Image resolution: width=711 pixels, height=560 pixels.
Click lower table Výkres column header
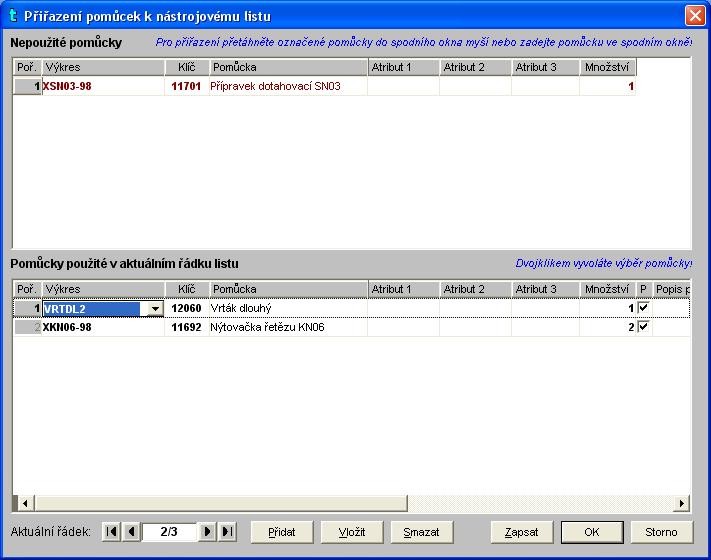(103, 289)
